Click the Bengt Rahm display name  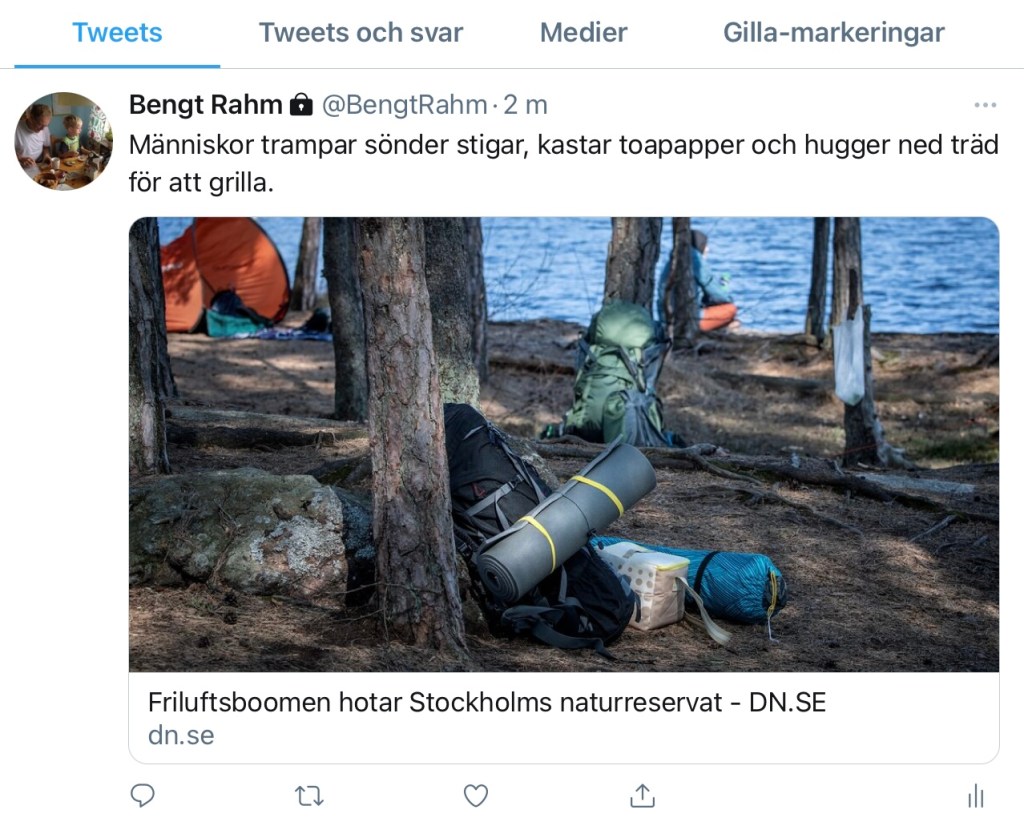[205, 104]
